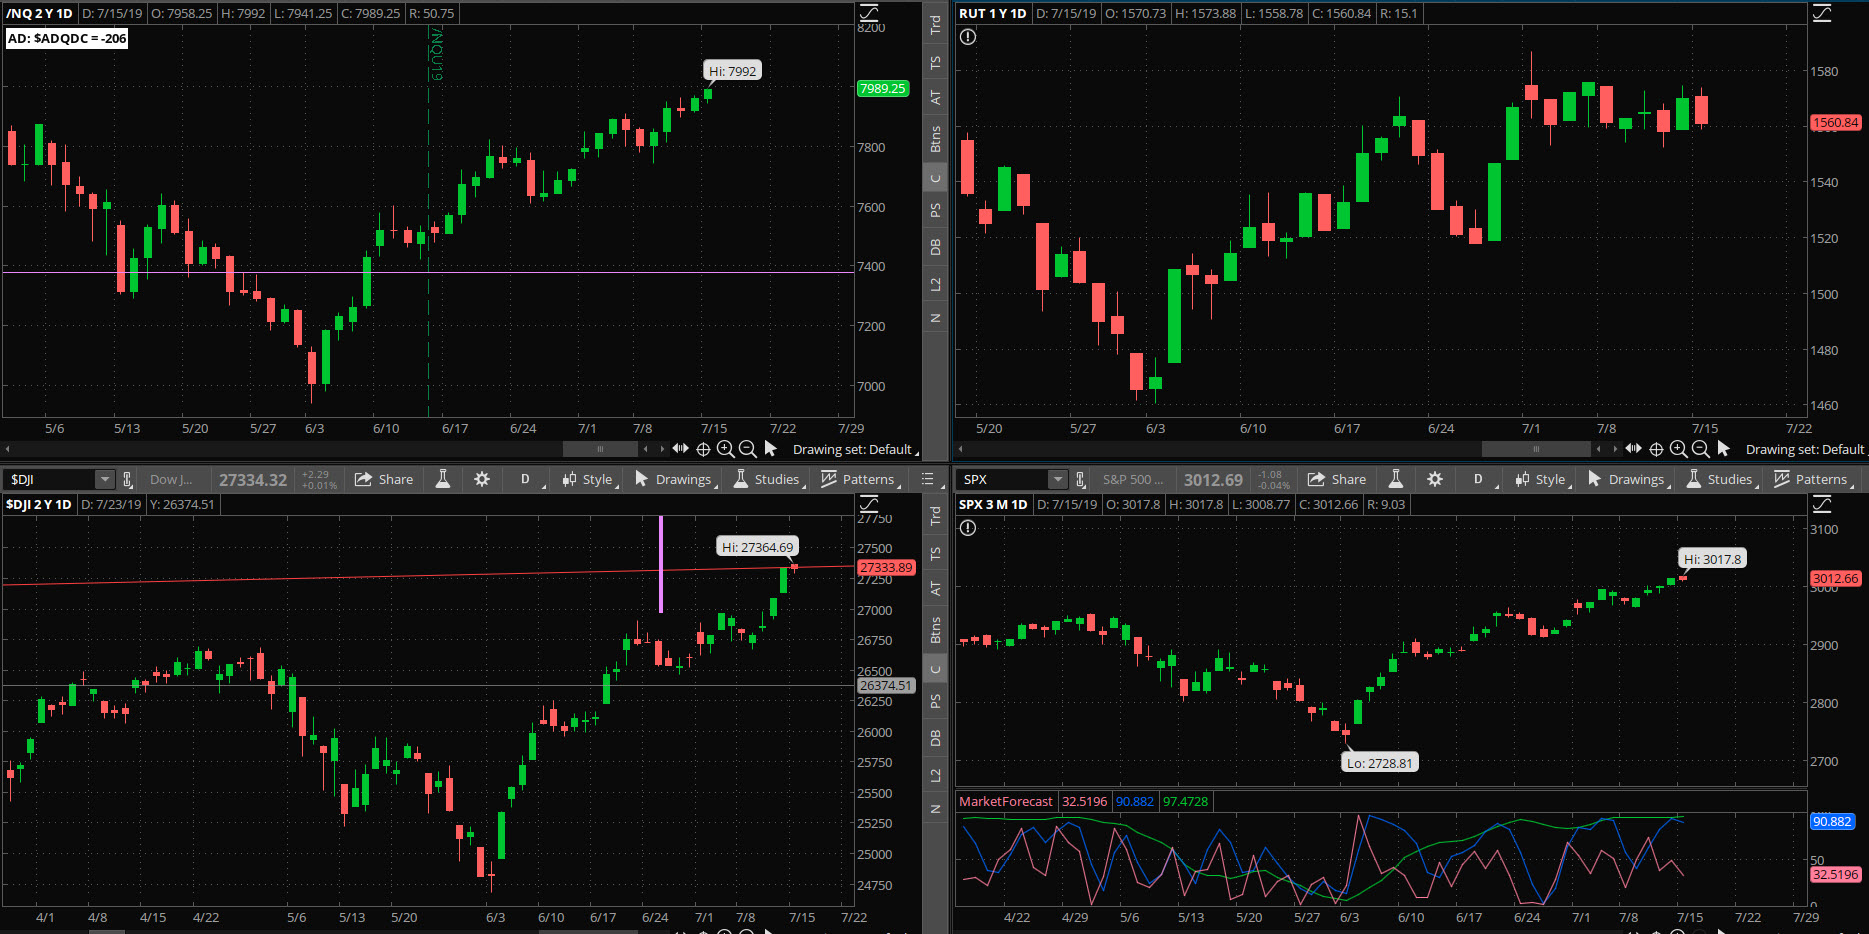This screenshot has height=934, width=1869.
Task: Click the S&P 500 description label
Action: coord(1132,479)
